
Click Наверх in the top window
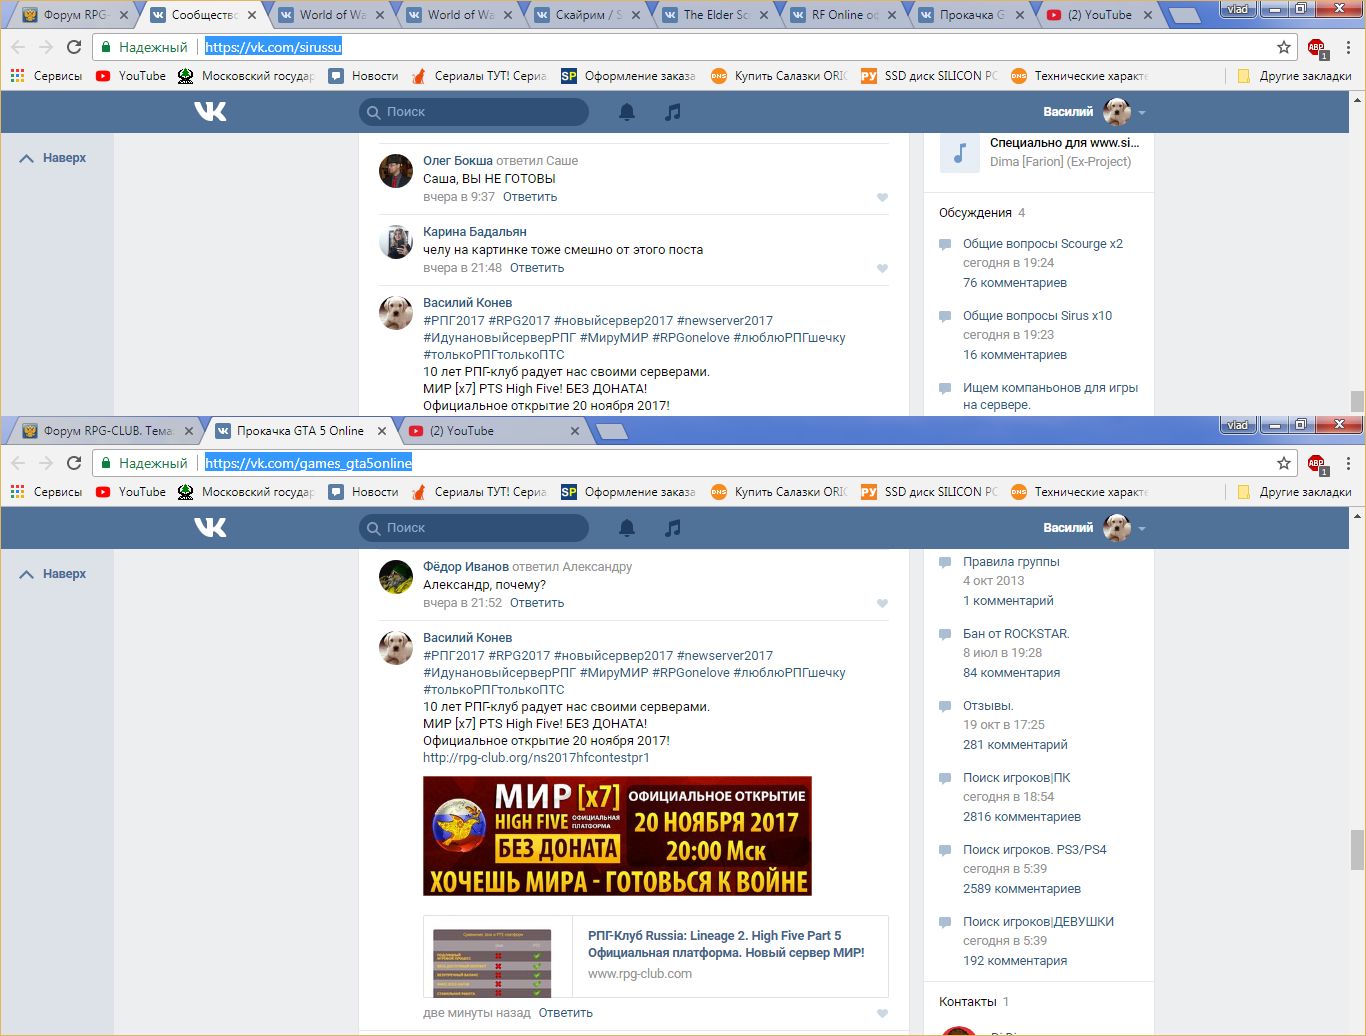coord(53,158)
